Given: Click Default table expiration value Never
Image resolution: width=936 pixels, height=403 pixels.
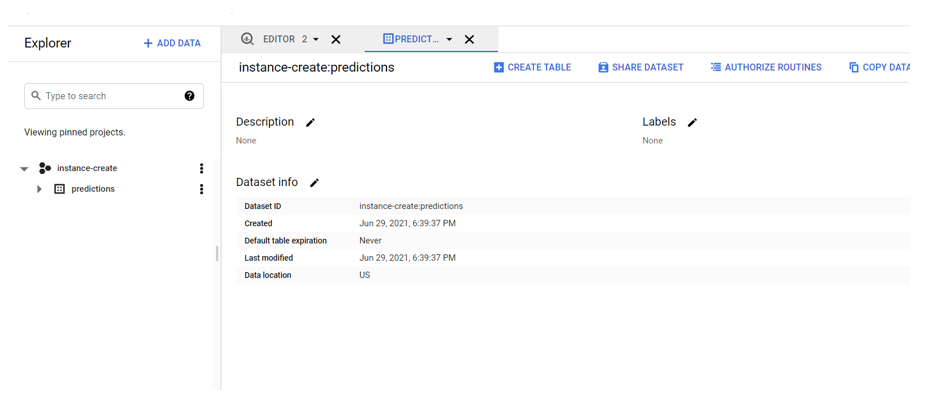Looking at the screenshot, I should tap(370, 241).
